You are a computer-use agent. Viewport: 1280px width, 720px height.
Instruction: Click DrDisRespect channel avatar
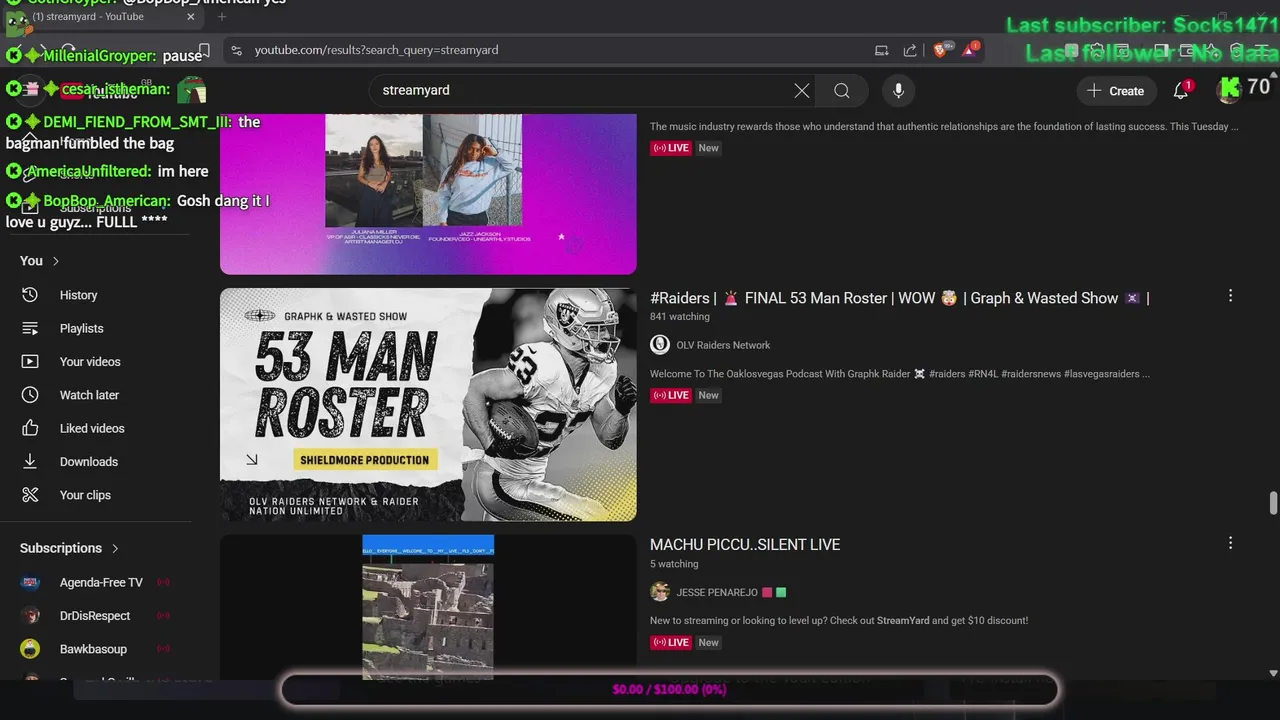[x=30, y=616]
